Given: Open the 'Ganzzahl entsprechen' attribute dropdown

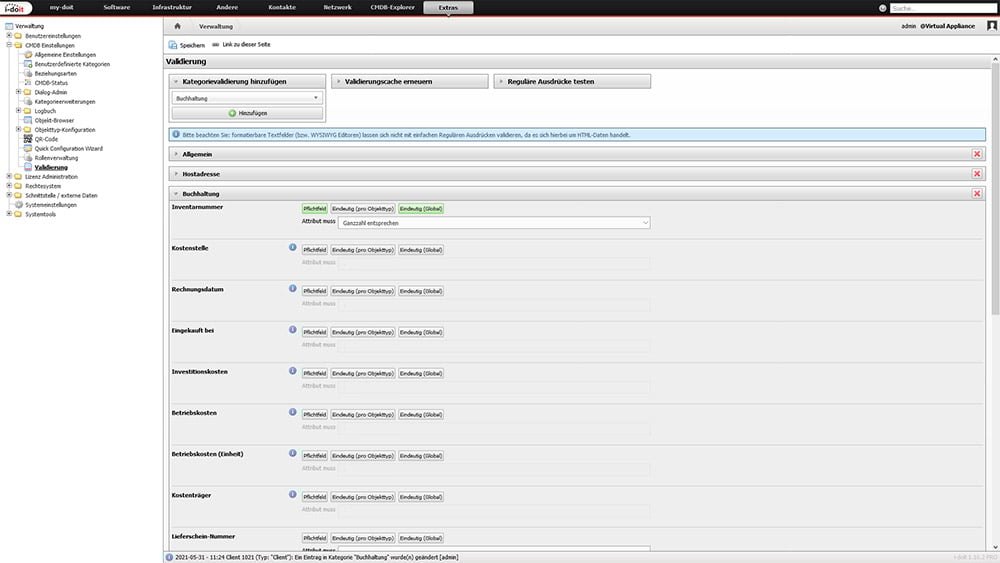Looking at the screenshot, I should tap(494, 222).
